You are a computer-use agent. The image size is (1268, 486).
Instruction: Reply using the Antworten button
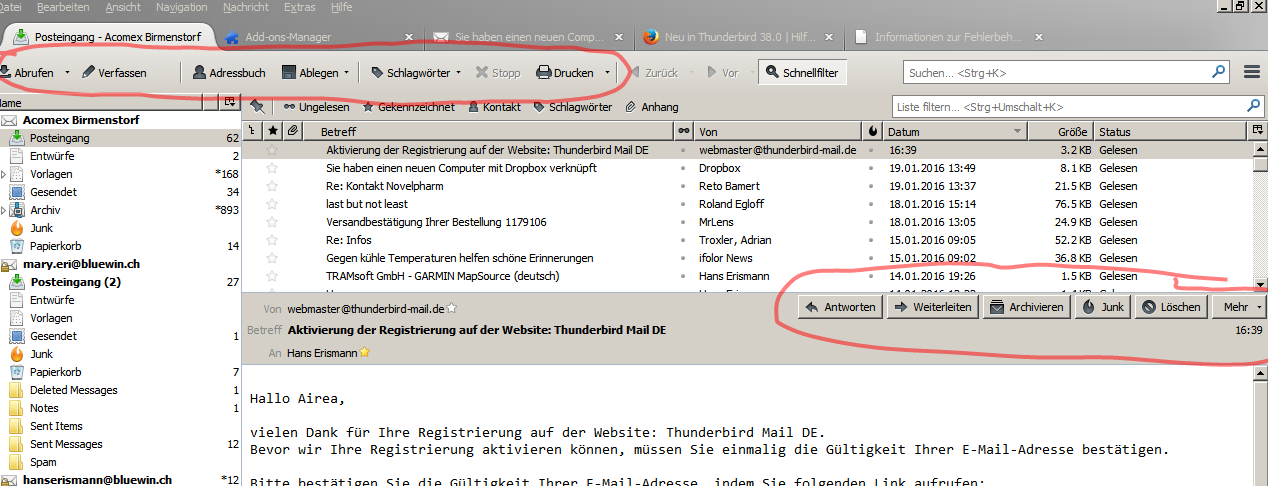[840, 307]
